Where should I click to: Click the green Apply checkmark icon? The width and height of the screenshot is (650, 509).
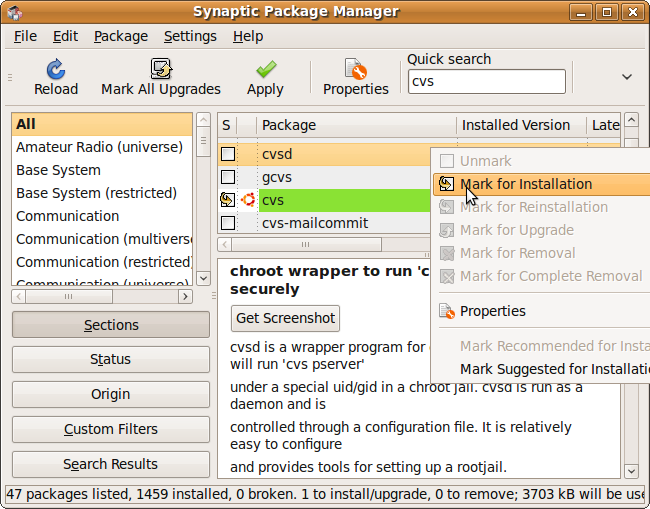(x=266, y=69)
